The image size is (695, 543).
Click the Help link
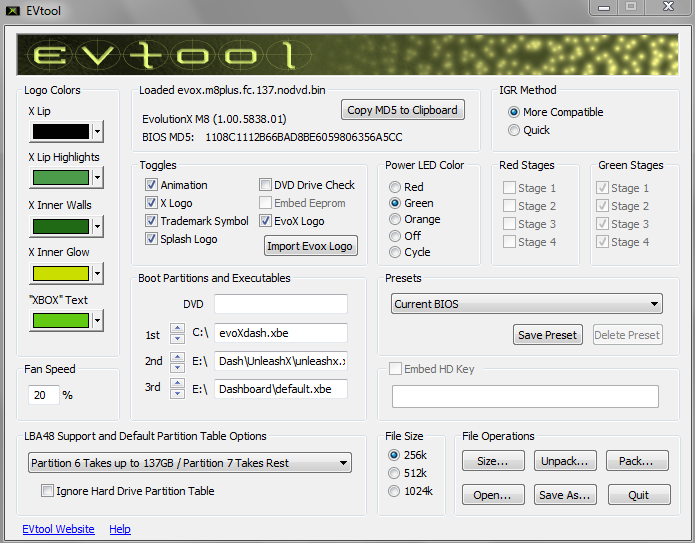(120, 529)
